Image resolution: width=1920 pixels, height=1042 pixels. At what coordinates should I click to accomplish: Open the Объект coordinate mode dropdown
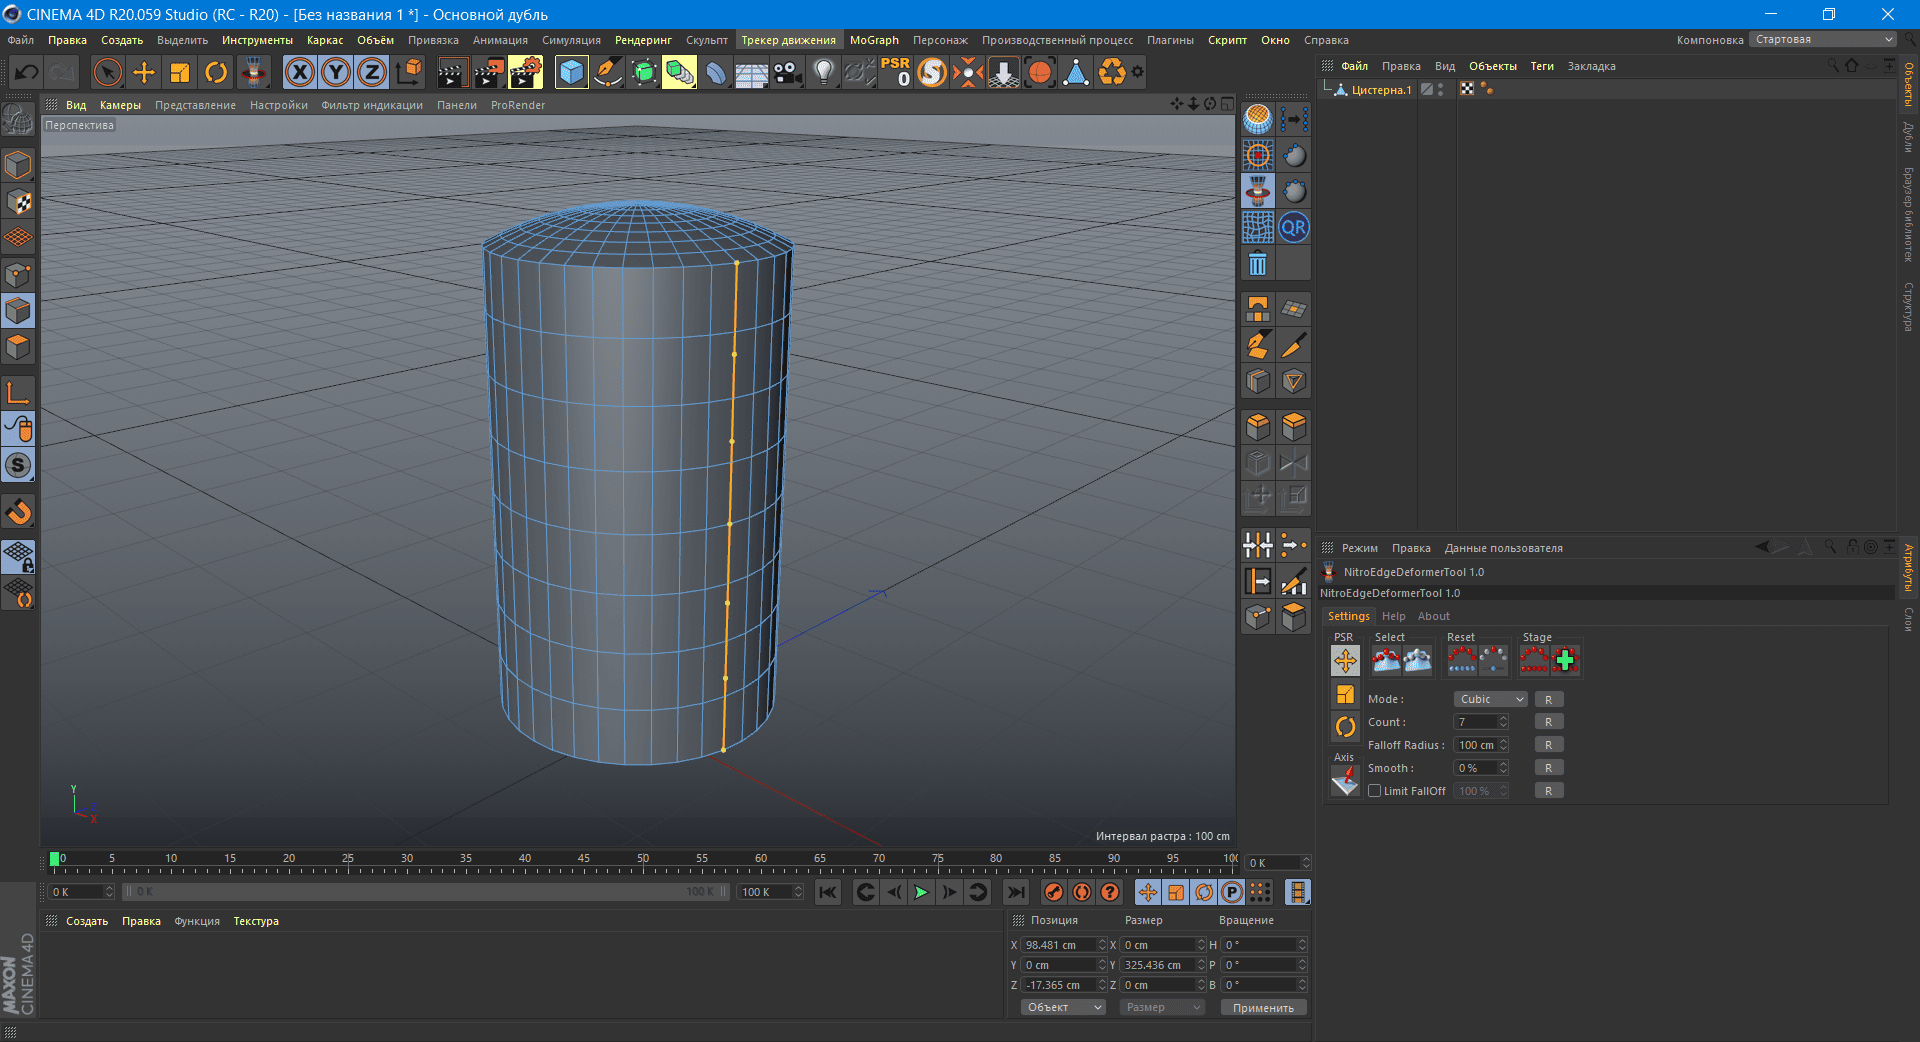[1063, 1007]
